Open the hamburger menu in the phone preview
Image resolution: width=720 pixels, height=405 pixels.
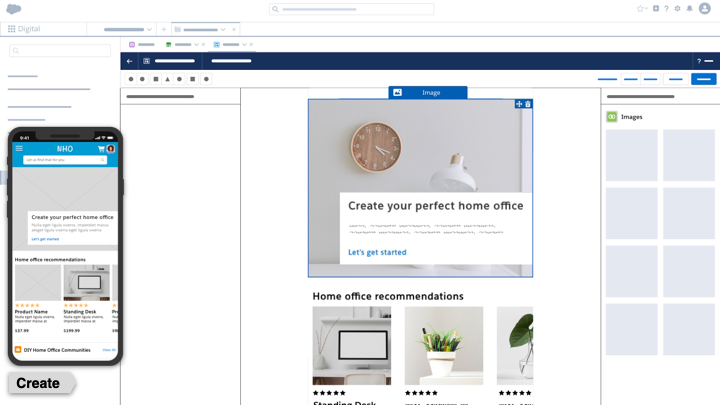coord(19,148)
